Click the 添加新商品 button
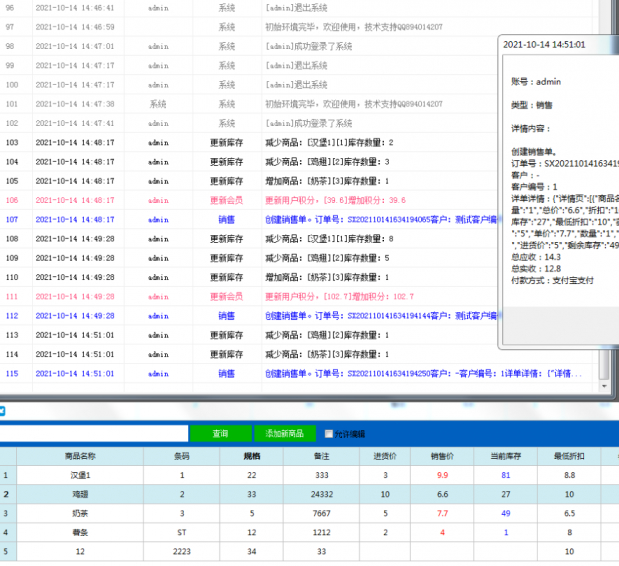 click(285, 433)
